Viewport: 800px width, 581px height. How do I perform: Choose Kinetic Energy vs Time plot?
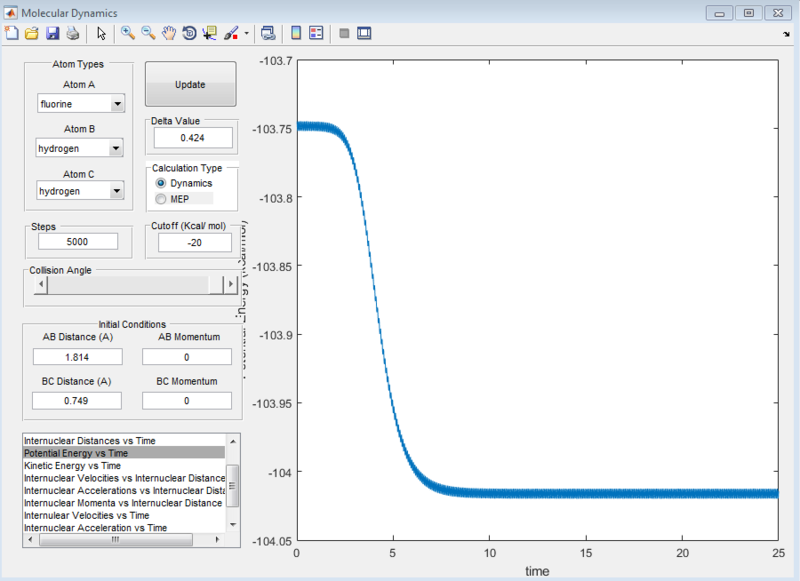(x=72, y=465)
